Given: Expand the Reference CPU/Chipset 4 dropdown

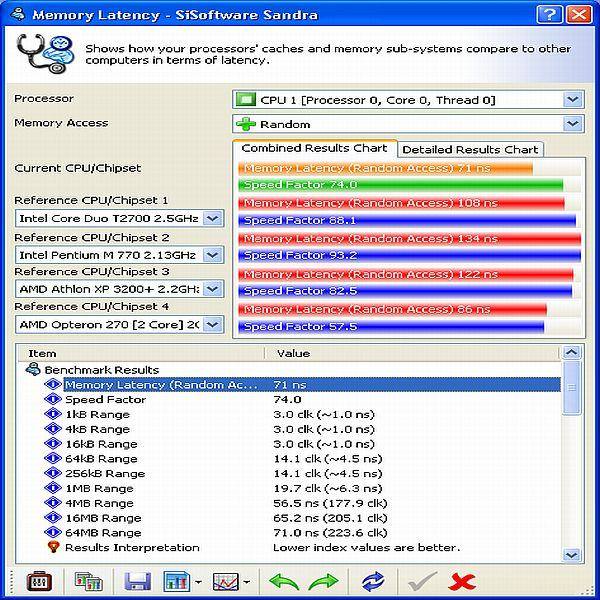Looking at the screenshot, I should click(213, 325).
